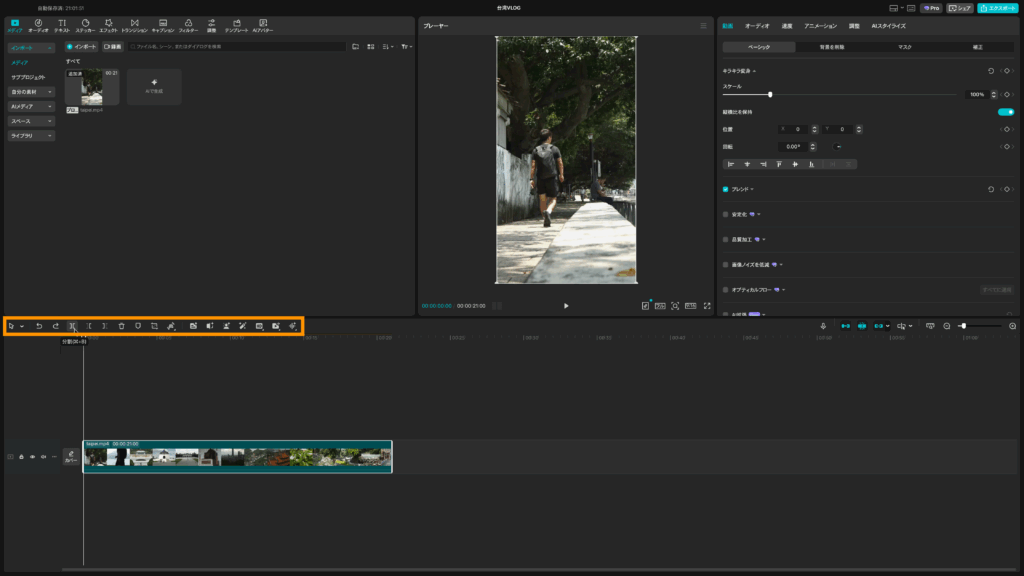Screen dimensions: 1024x576
Task: Click the align-left icon in the transform panel
Action: [x=731, y=165]
